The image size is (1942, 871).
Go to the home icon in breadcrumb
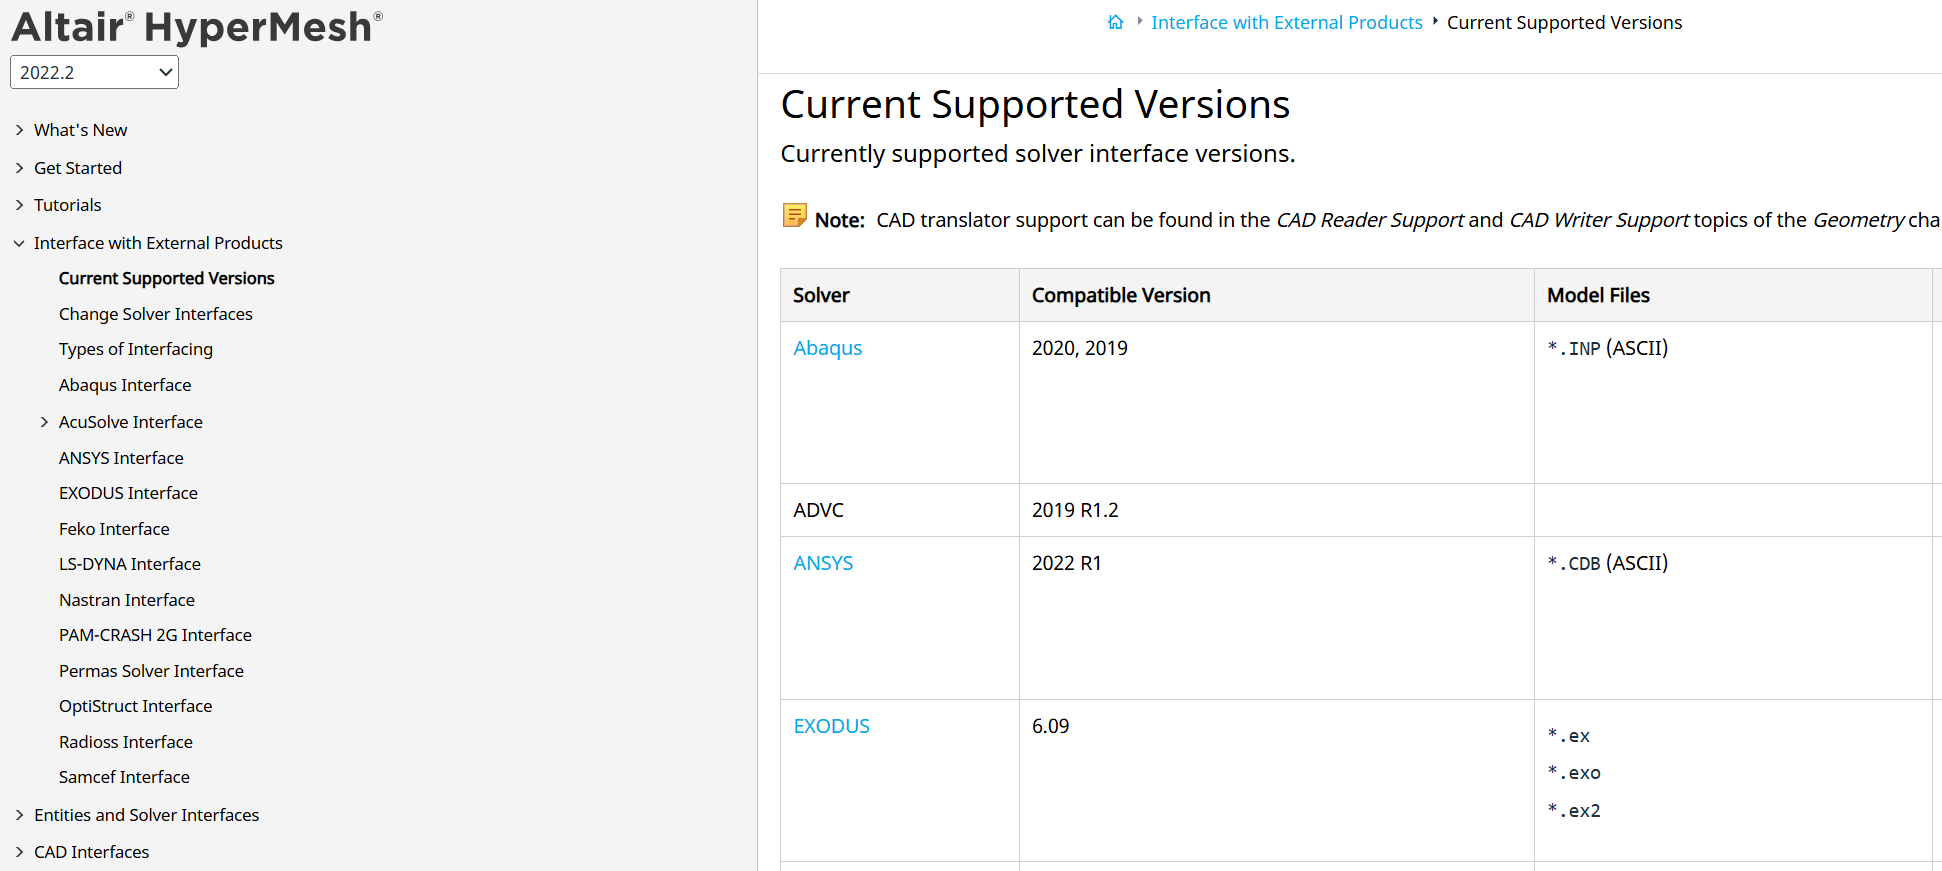click(x=1115, y=22)
